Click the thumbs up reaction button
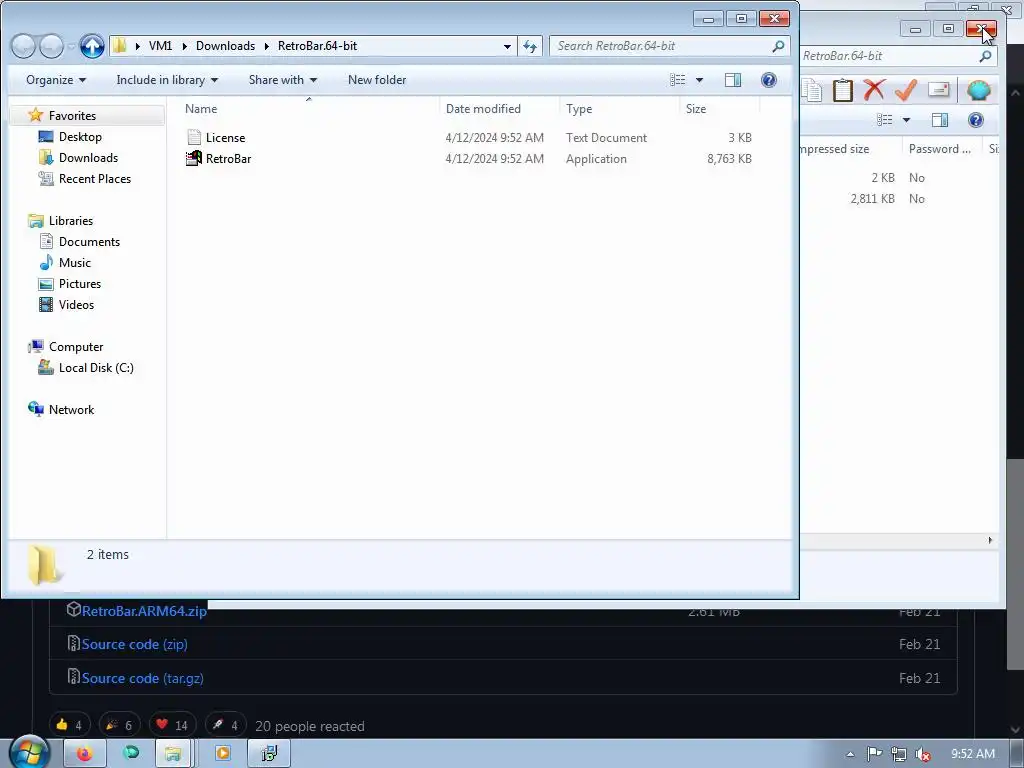1024x768 pixels. tap(69, 725)
